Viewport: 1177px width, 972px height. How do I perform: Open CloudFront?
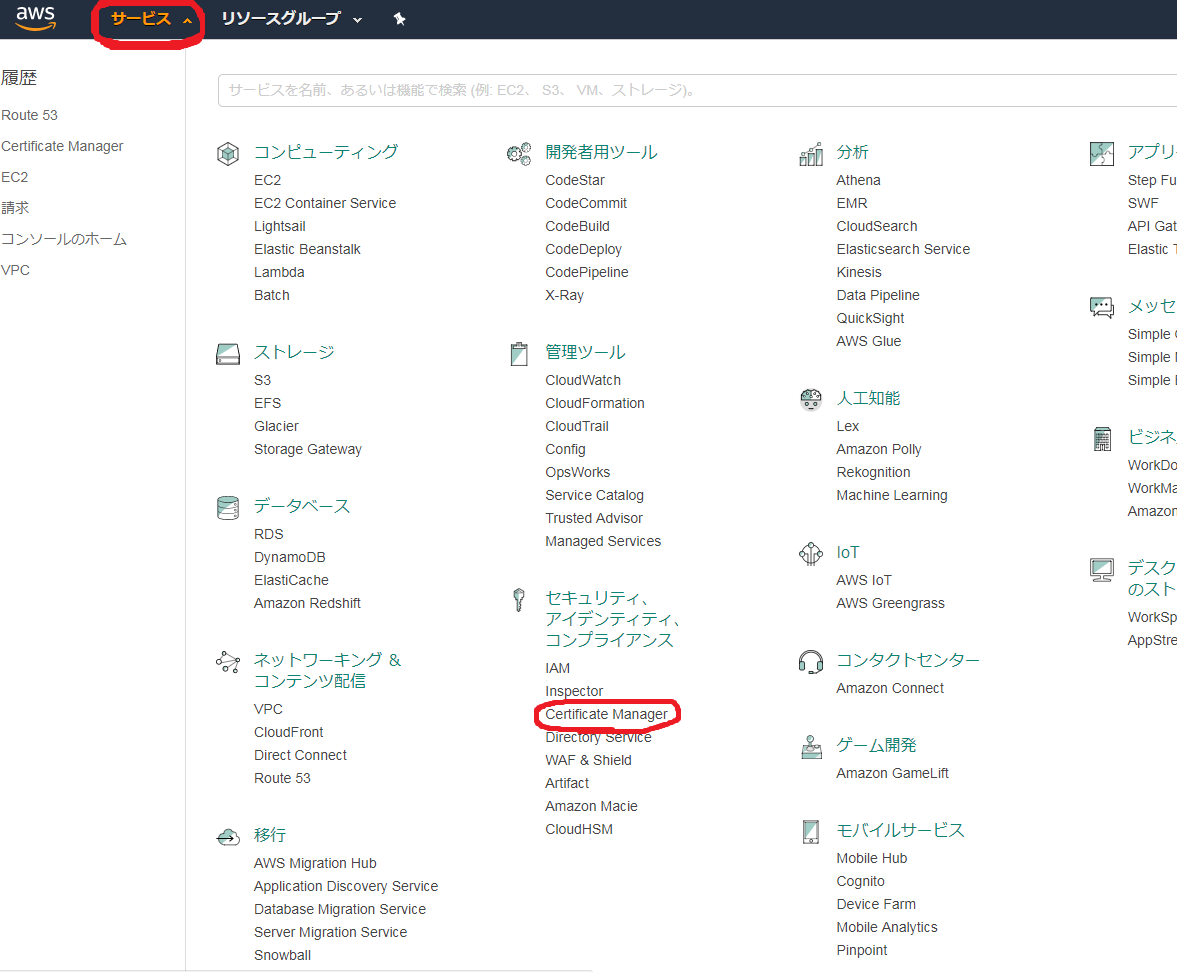point(288,732)
